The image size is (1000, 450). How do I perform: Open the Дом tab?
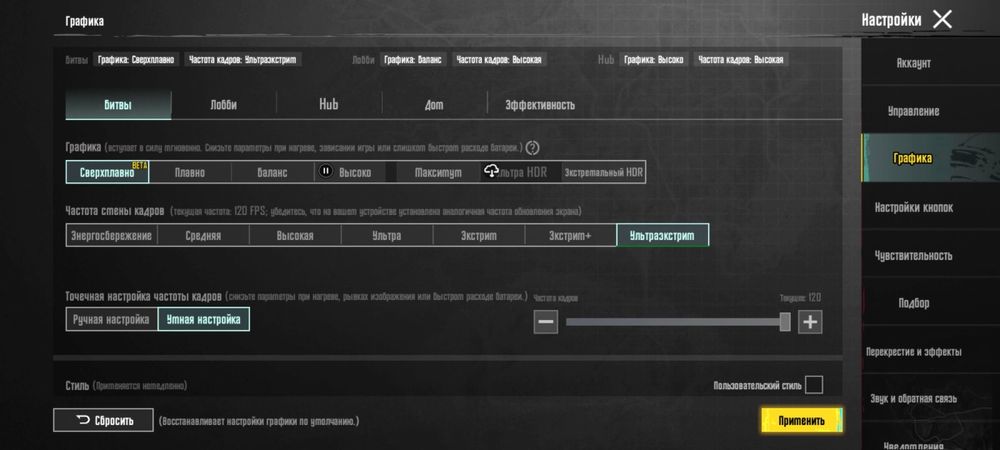tap(434, 105)
